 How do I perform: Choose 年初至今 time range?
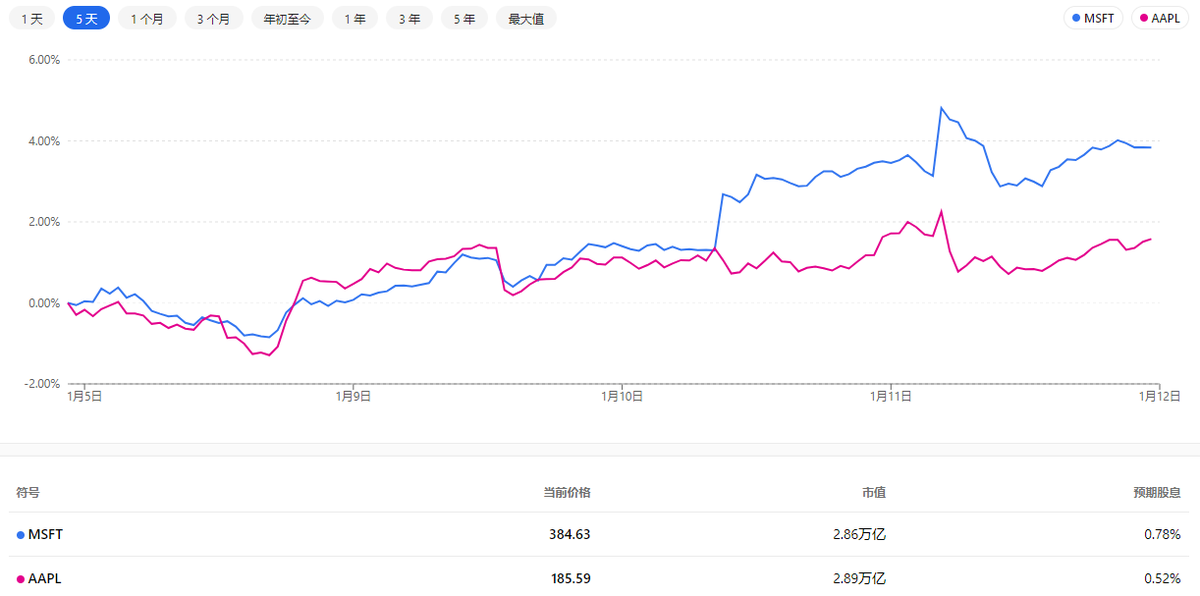[287, 18]
